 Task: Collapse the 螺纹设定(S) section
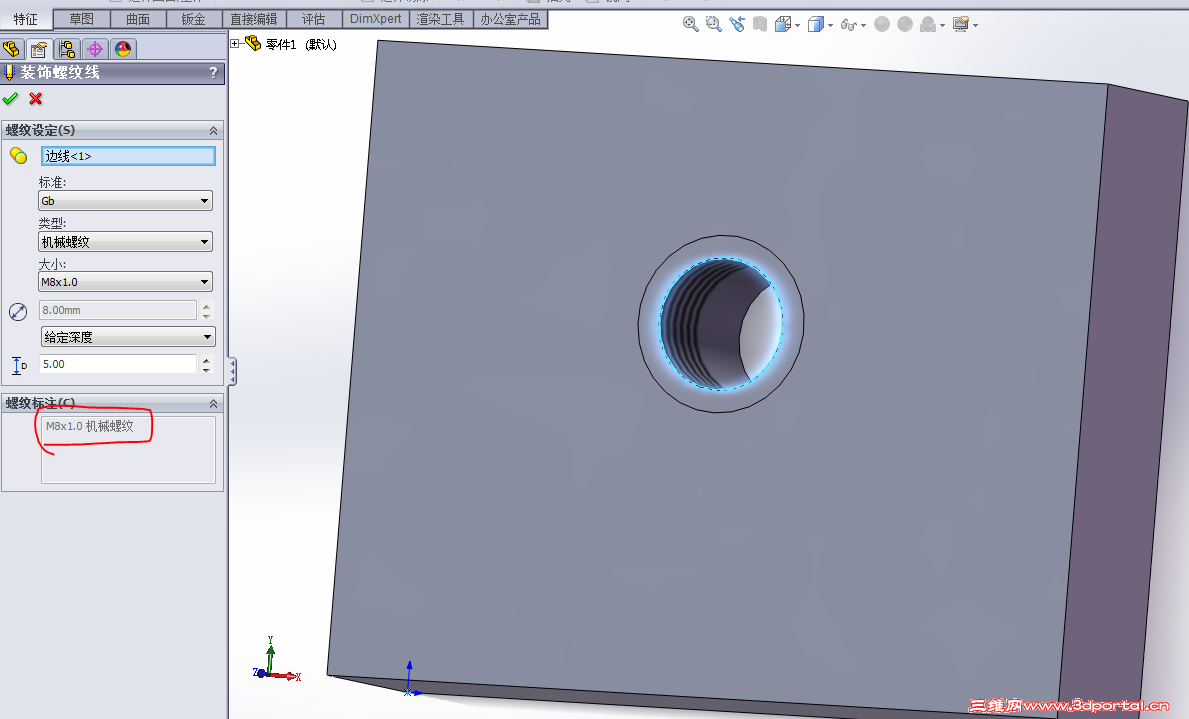213,130
